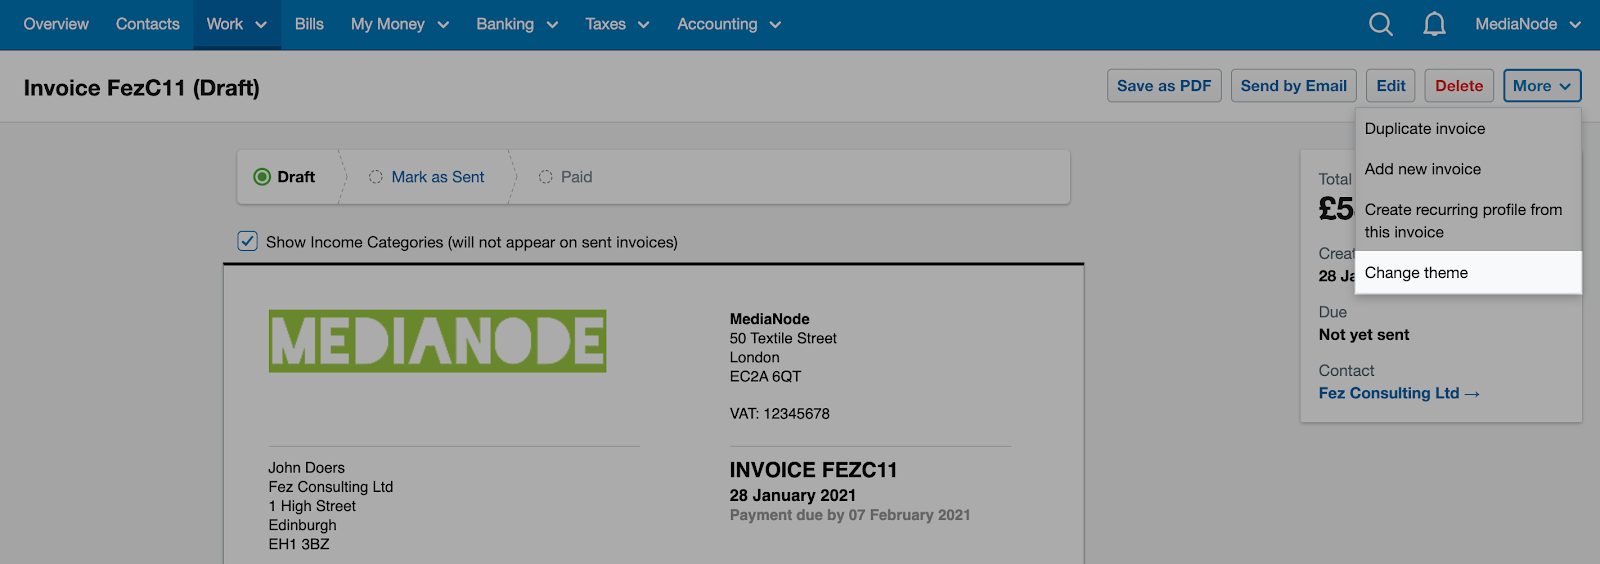
Task: Click the 28 January 2021 invoice date
Action: tap(793, 495)
